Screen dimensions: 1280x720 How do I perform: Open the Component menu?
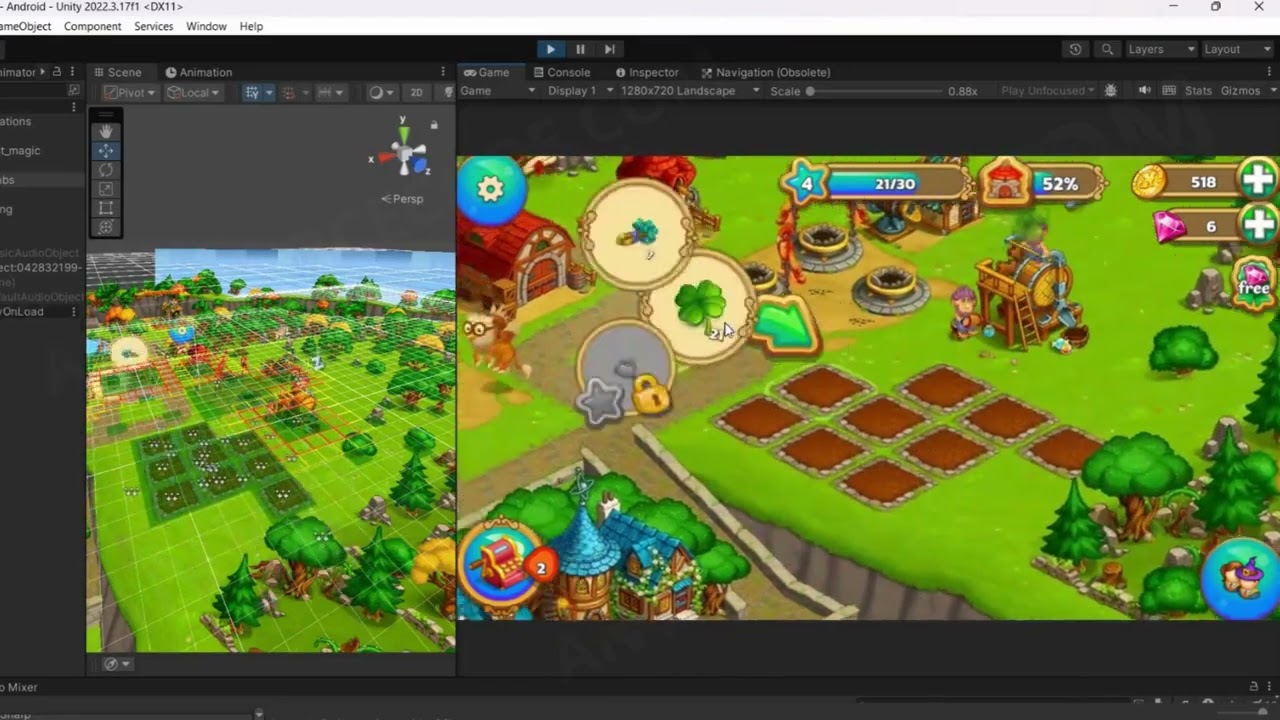click(x=92, y=27)
